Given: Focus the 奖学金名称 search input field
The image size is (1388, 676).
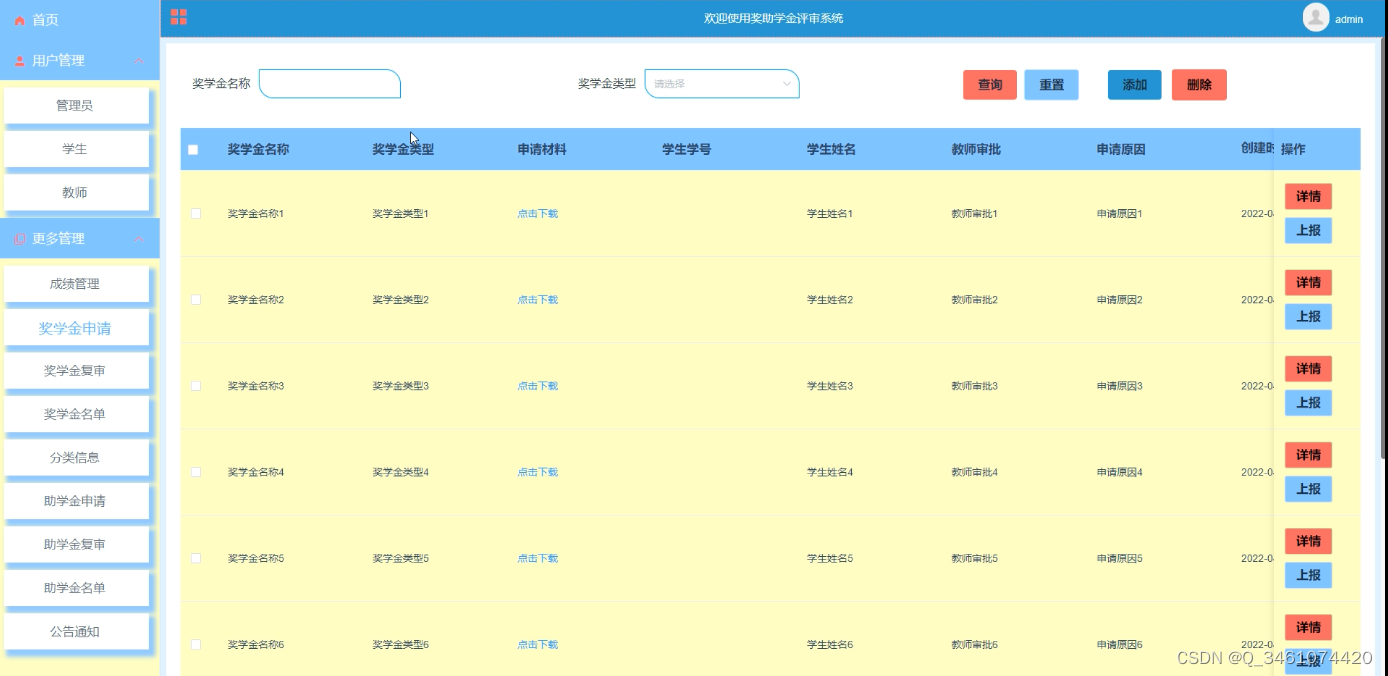Looking at the screenshot, I should (x=330, y=84).
